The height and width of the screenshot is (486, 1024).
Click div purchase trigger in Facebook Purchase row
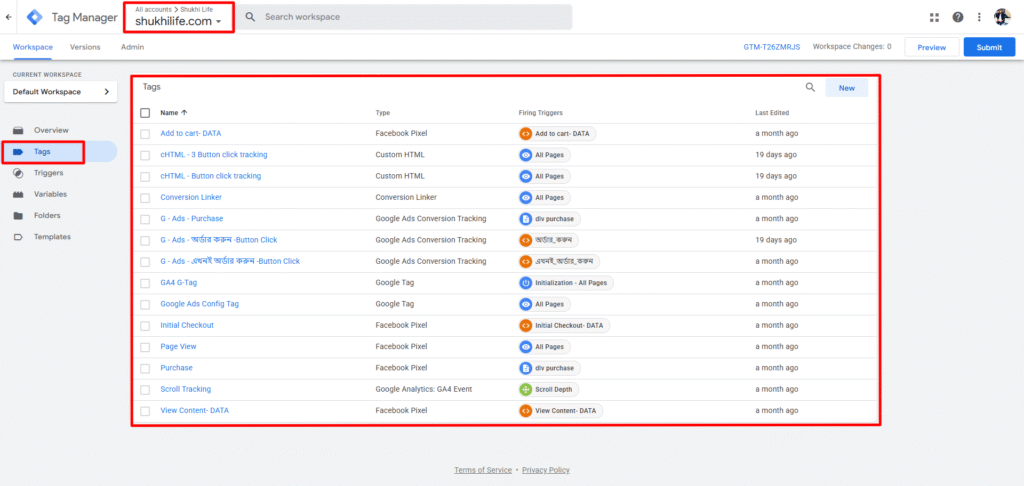point(549,368)
